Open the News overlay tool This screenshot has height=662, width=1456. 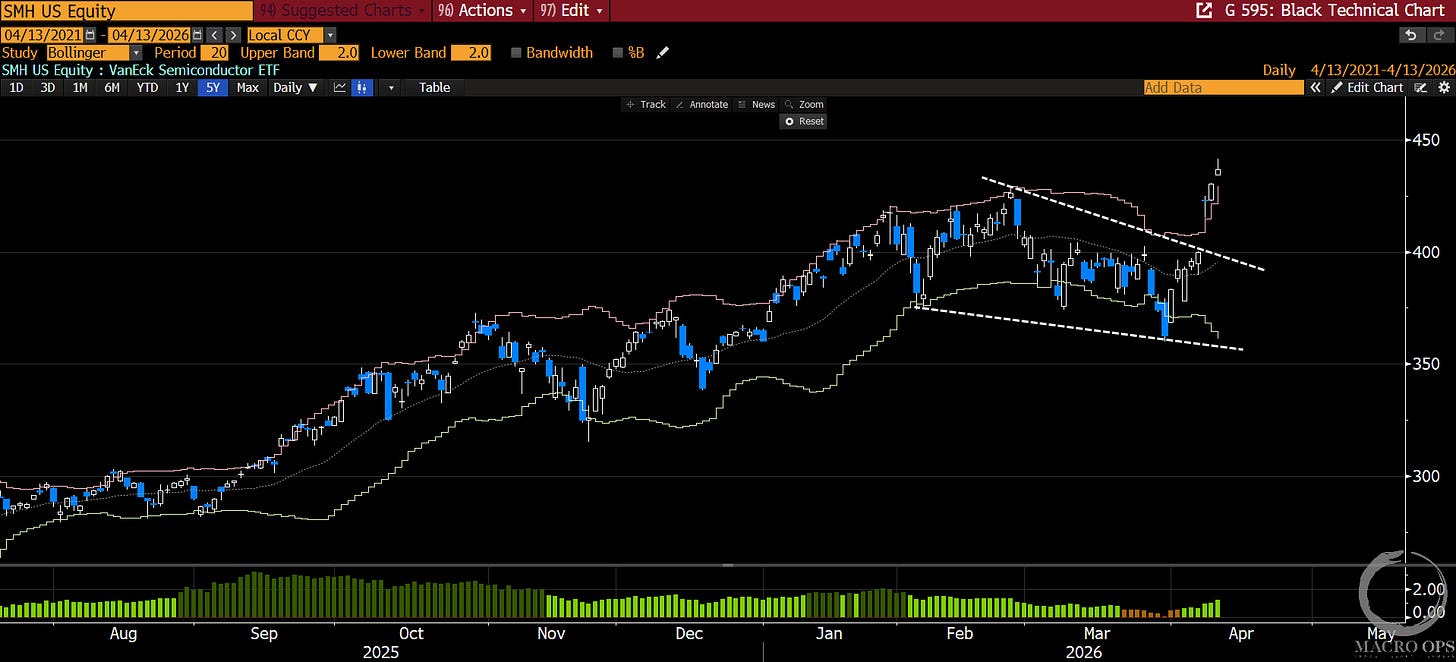click(x=756, y=105)
